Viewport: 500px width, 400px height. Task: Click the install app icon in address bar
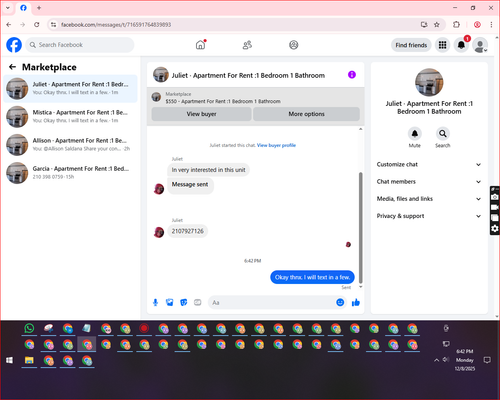tap(424, 25)
